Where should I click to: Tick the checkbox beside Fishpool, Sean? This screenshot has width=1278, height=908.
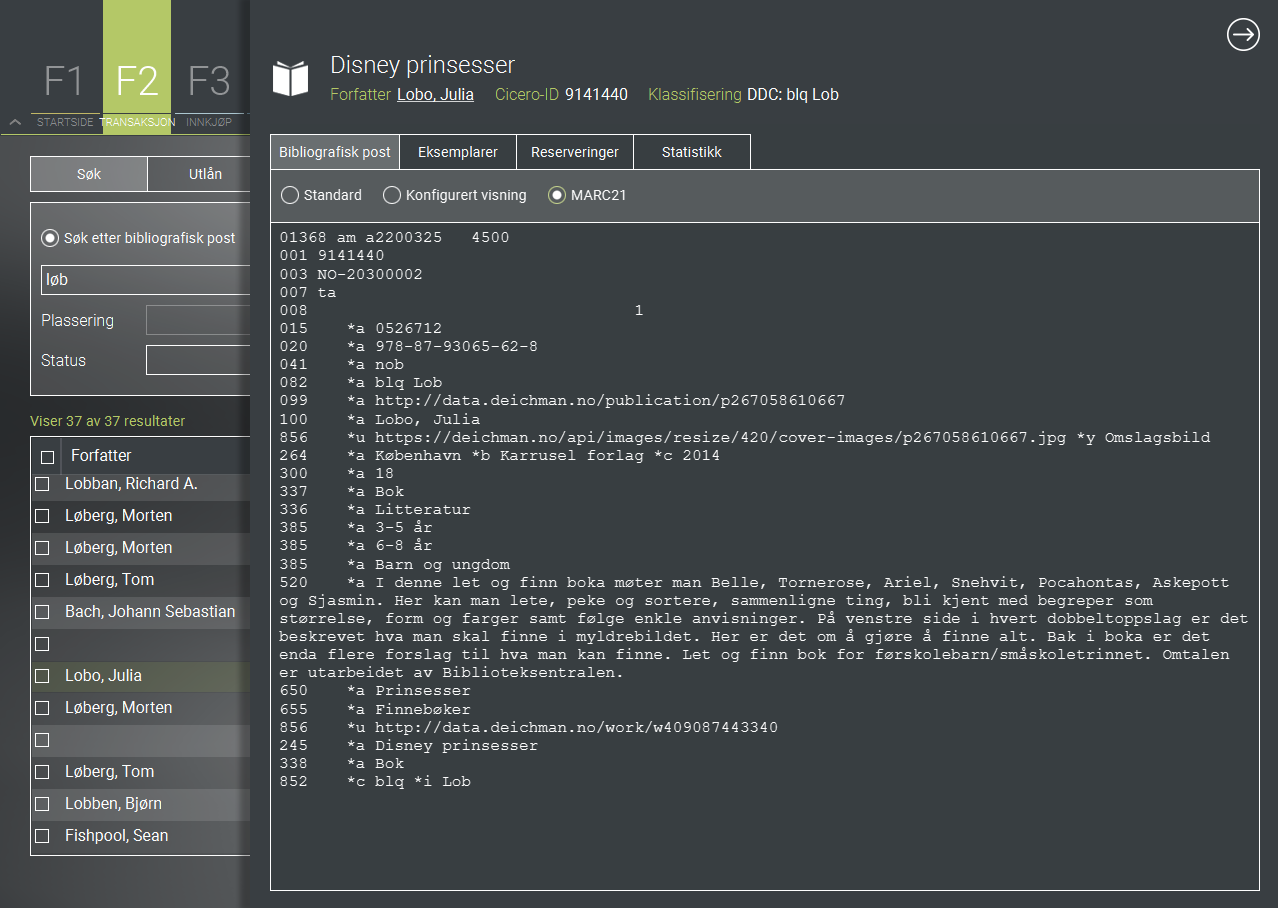pos(42,836)
